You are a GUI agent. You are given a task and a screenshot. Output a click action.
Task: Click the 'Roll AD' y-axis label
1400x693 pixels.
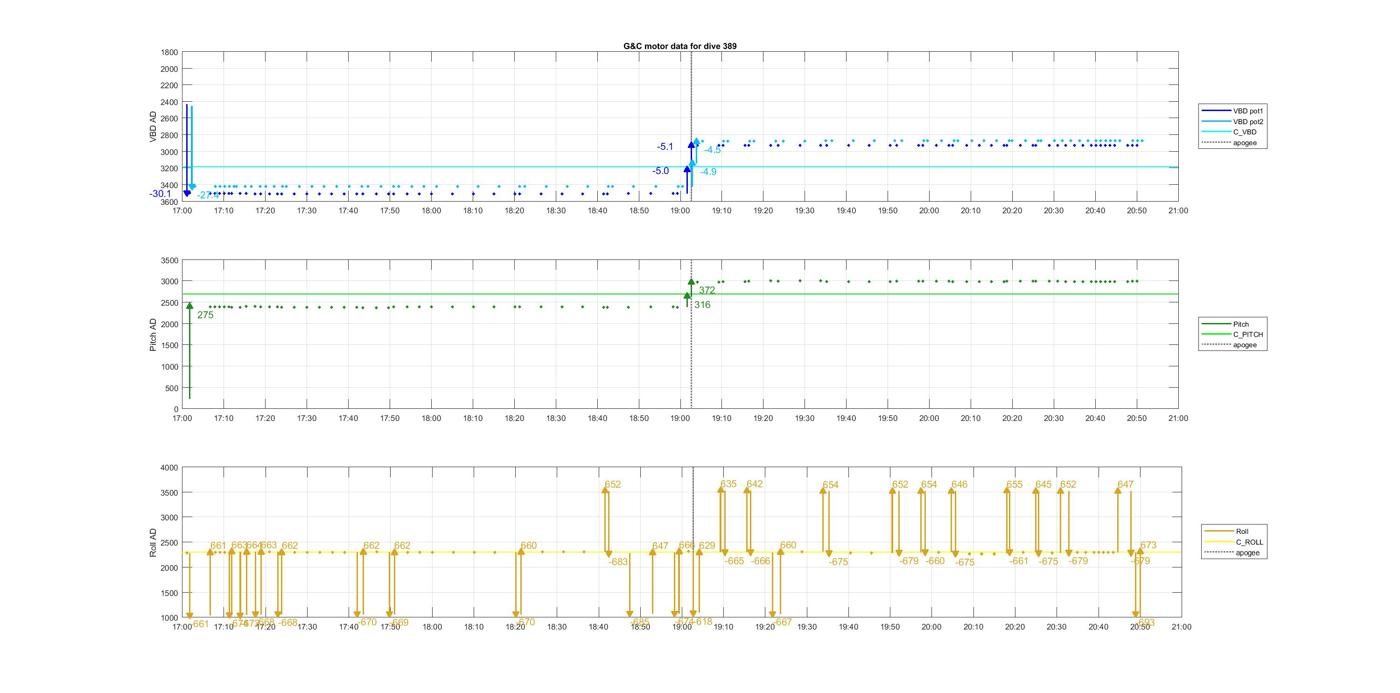154,543
